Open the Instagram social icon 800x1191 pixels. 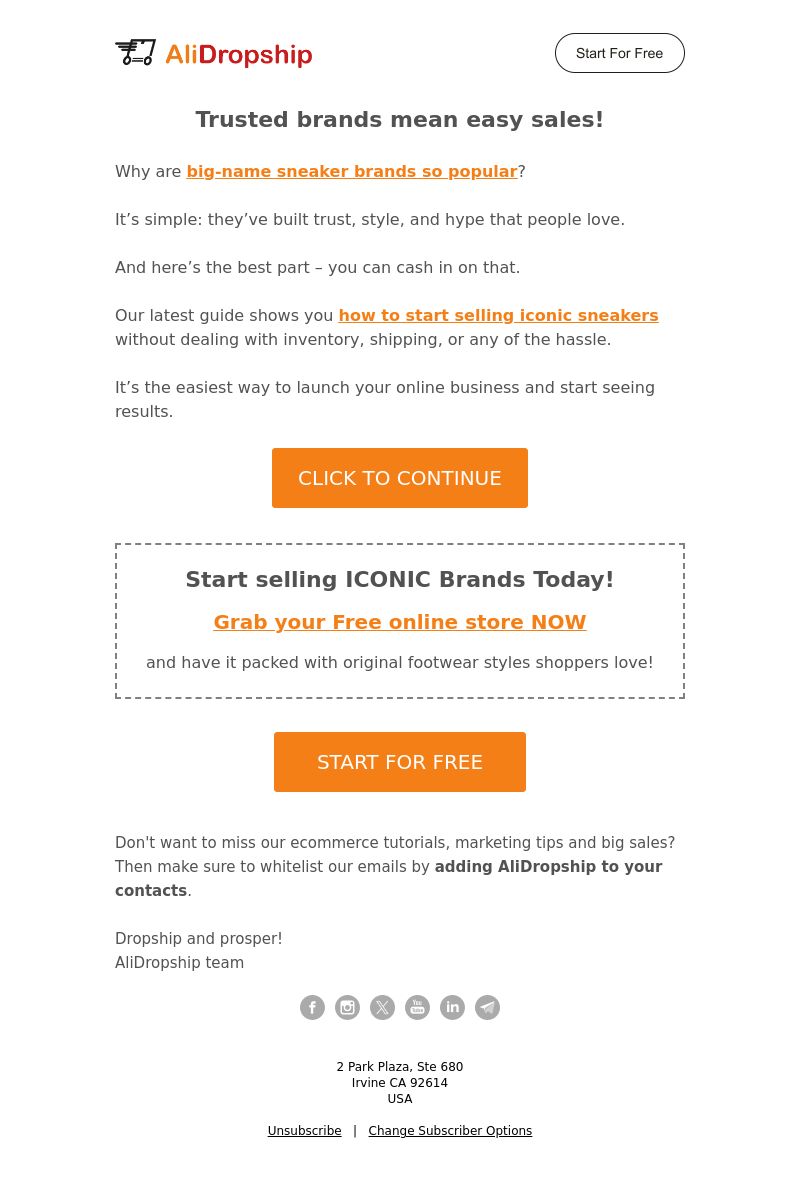click(347, 1007)
